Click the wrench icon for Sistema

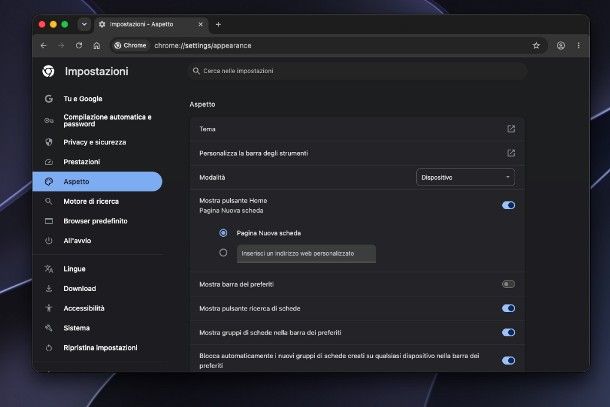49,328
